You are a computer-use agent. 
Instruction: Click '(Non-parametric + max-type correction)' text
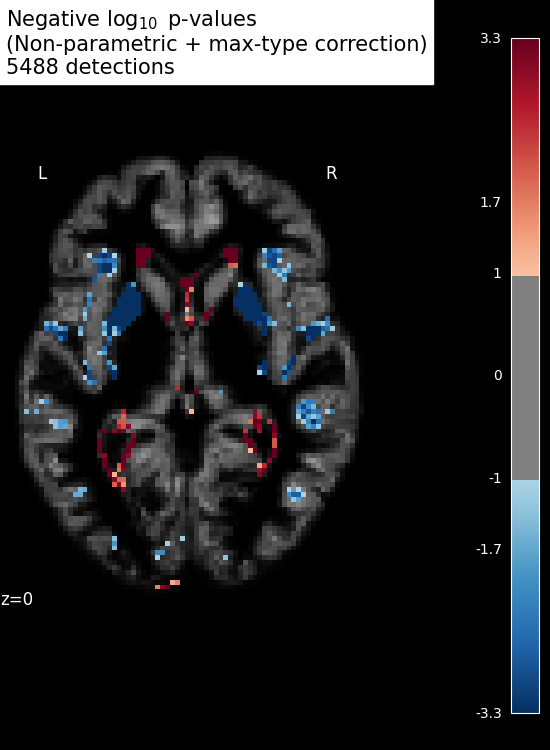[x=217, y=44]
